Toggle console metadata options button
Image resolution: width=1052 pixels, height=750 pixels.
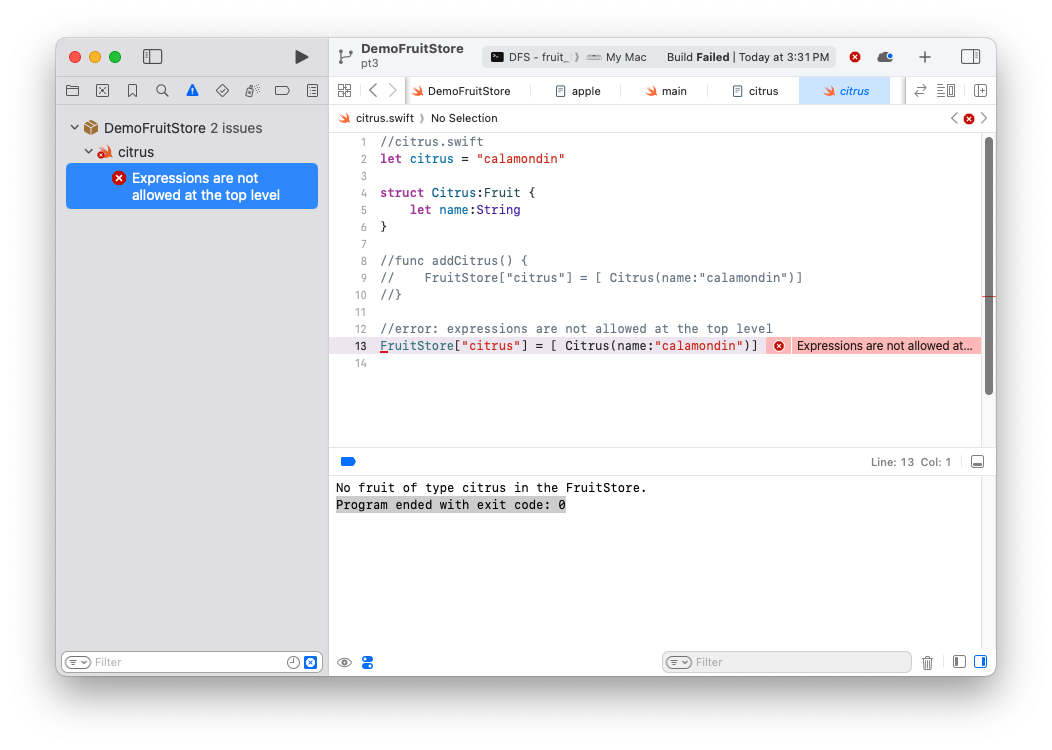tap(368, 663)
